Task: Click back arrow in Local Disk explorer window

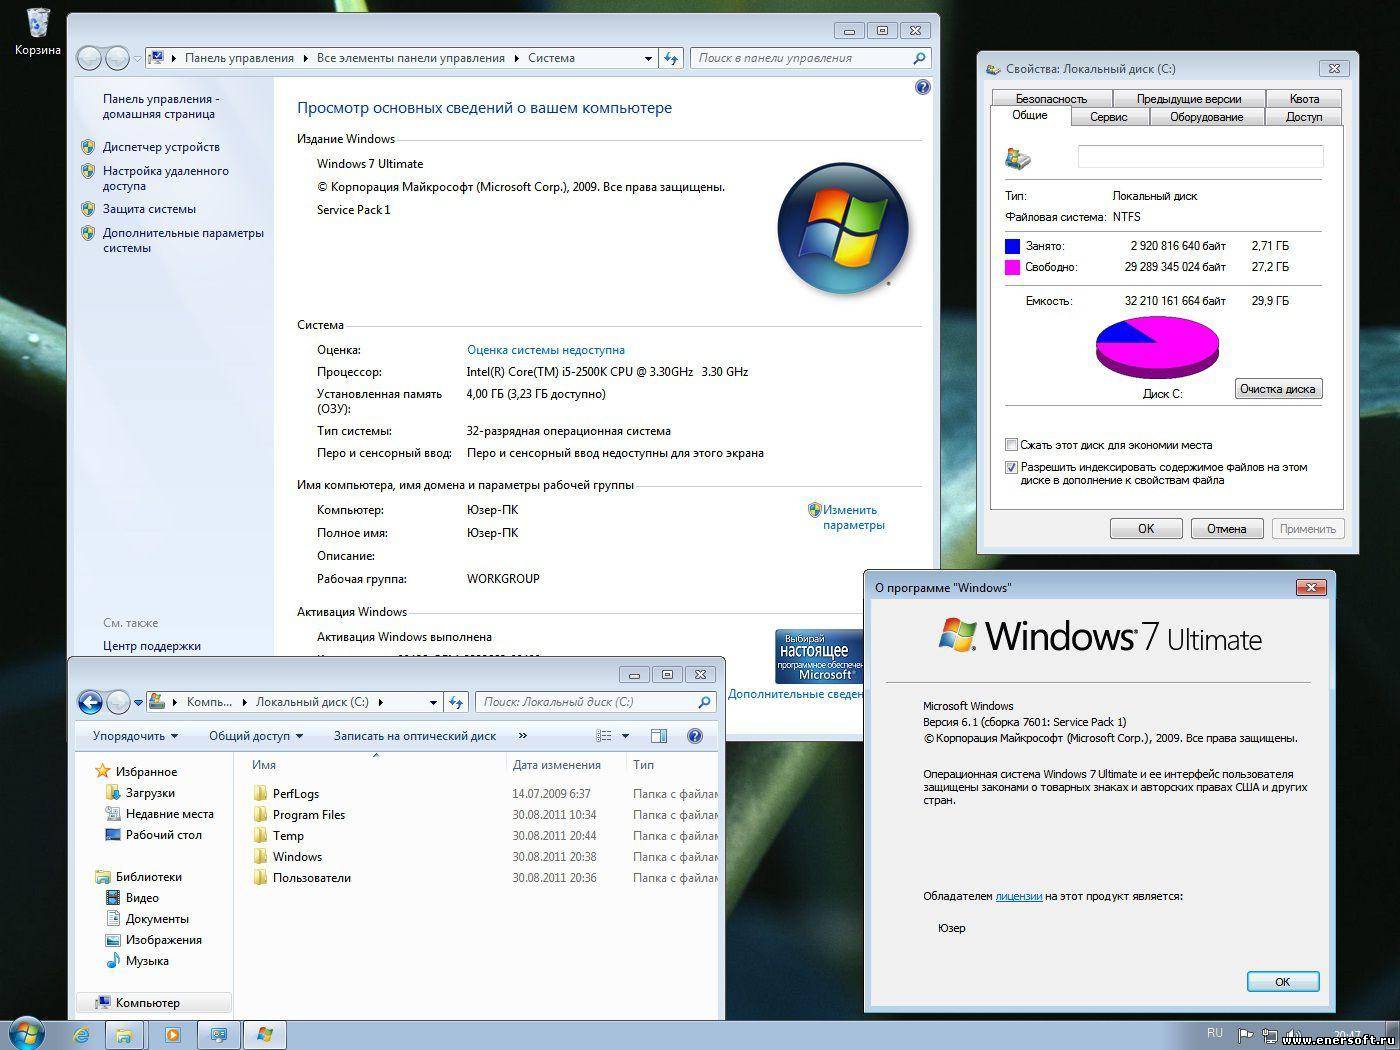Action: [90, 702]
